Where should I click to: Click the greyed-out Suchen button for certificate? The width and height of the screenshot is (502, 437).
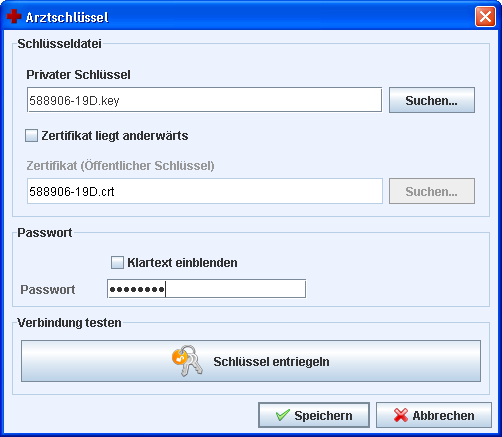coord(432,191)
